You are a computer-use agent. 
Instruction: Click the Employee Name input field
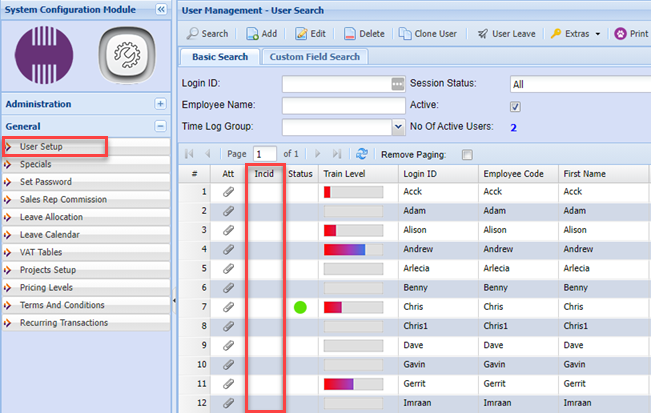(342, 106)
